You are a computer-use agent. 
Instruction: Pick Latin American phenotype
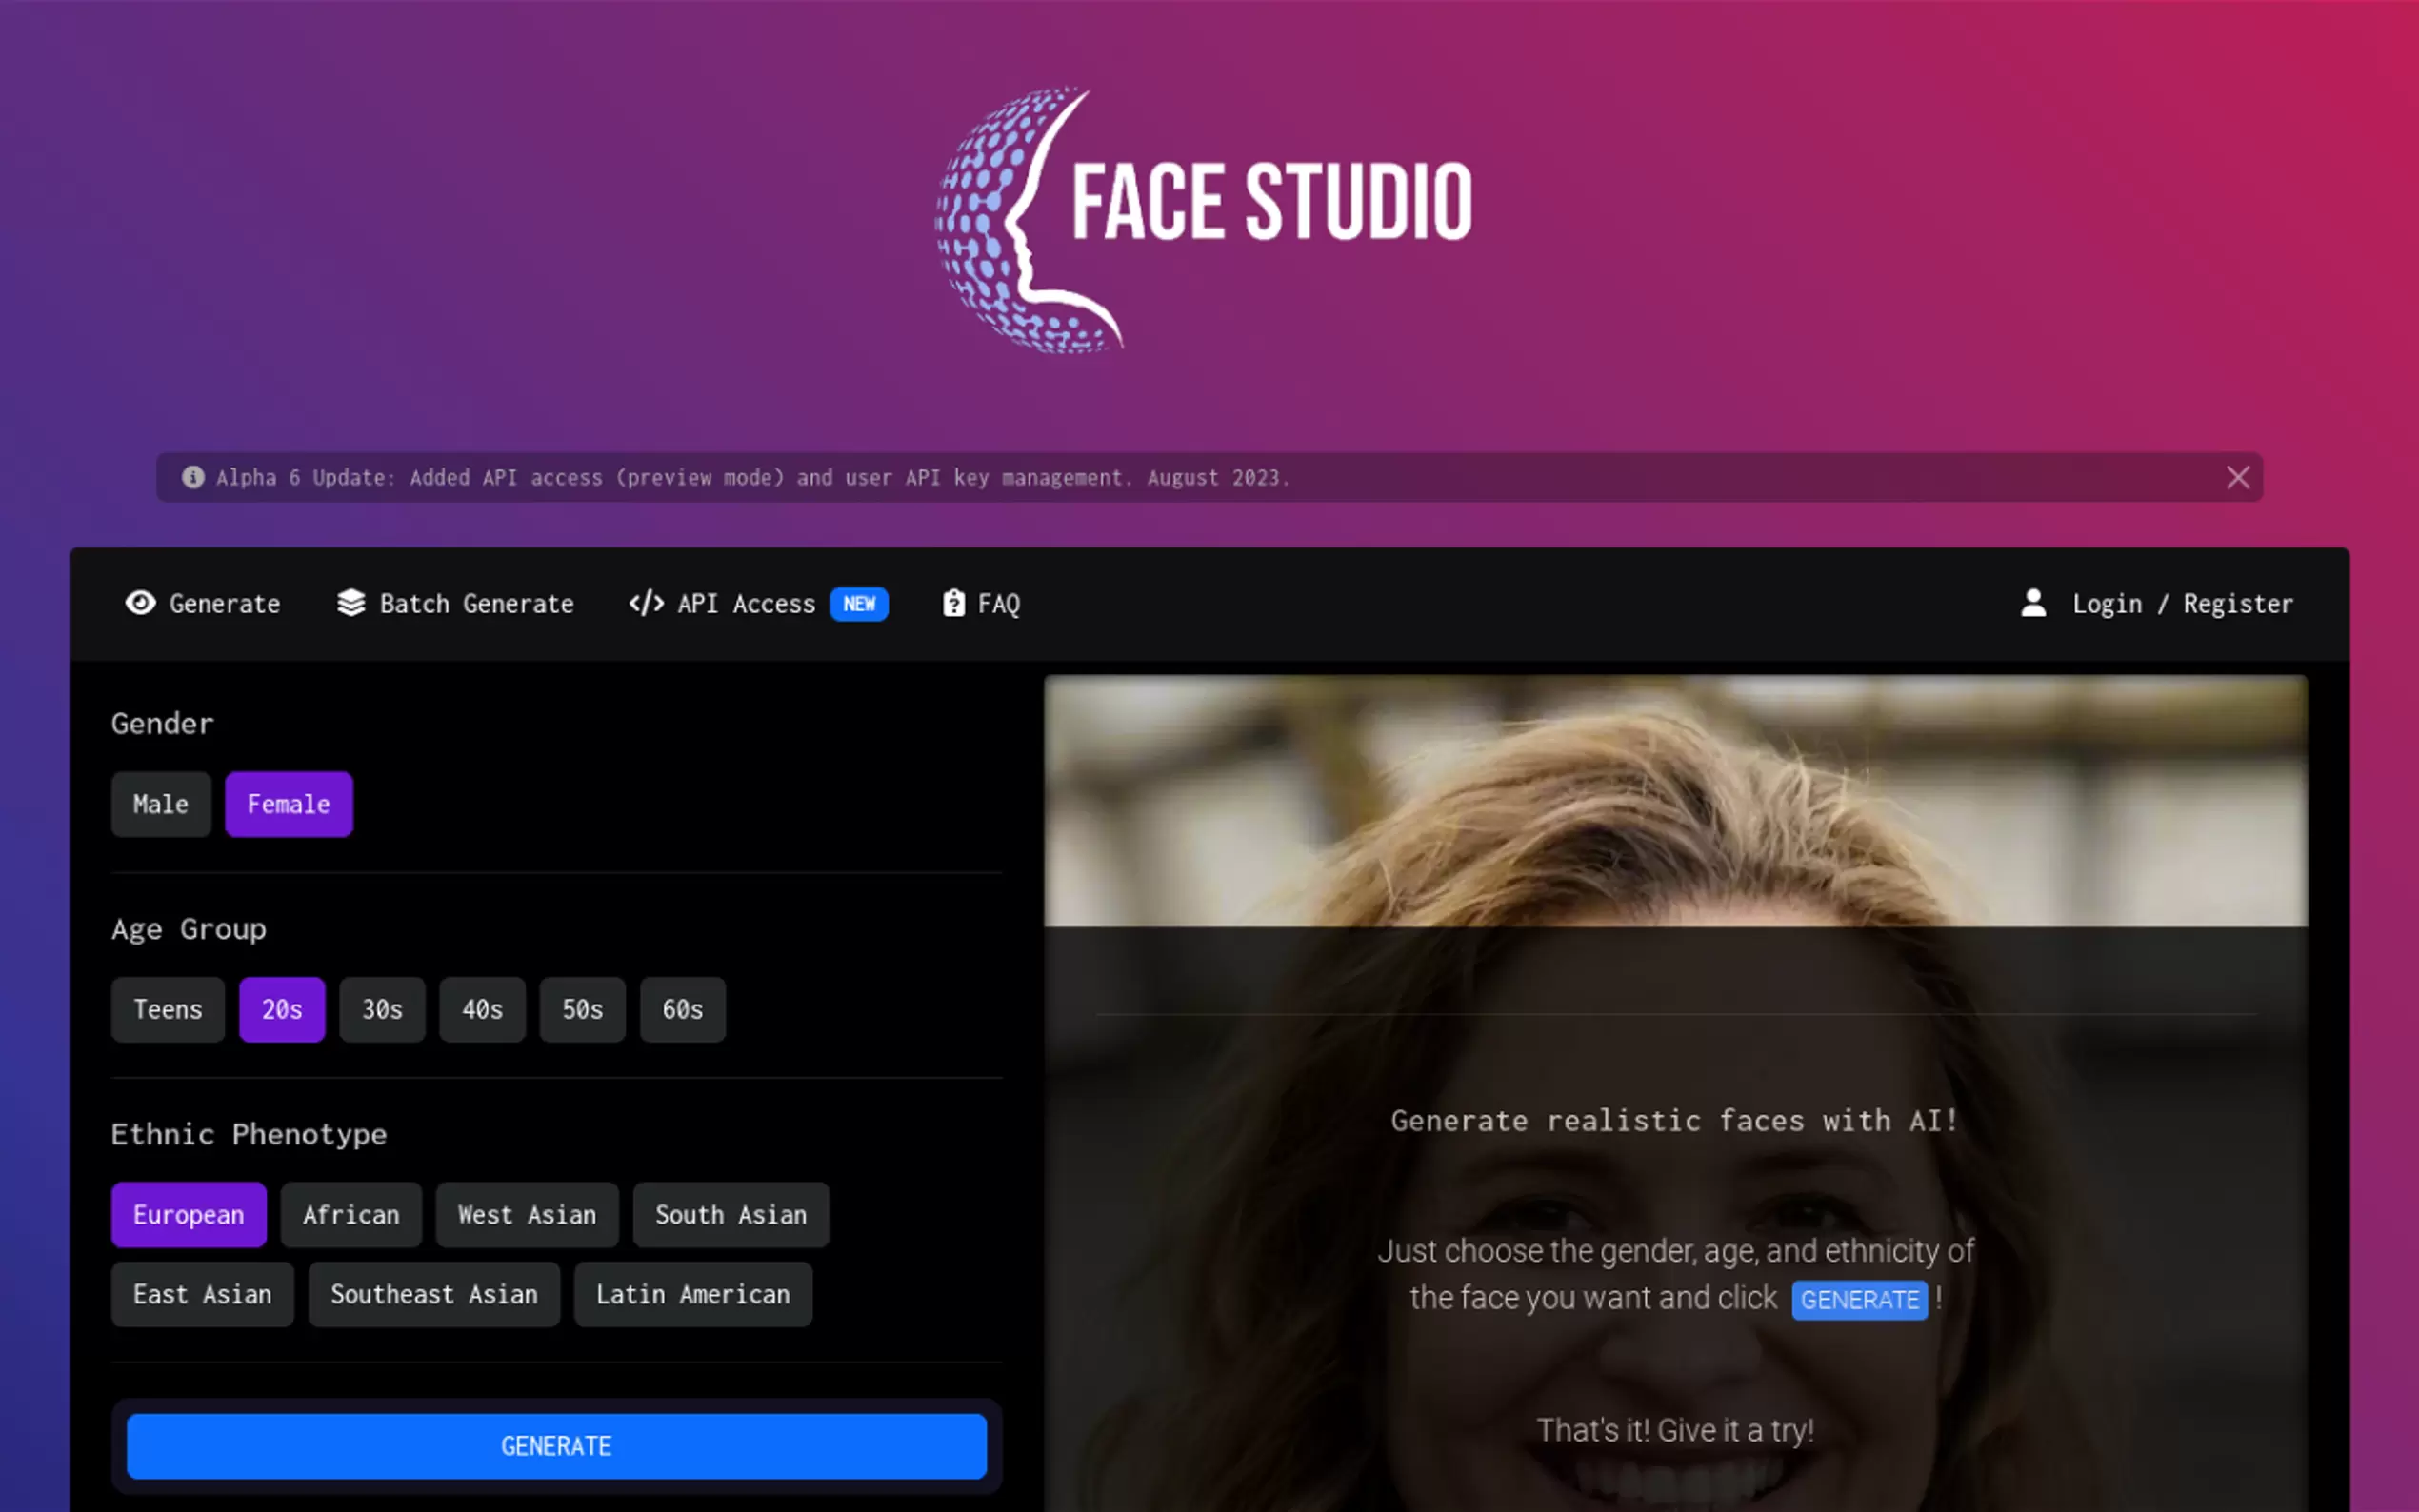[x=692, y=1294]
